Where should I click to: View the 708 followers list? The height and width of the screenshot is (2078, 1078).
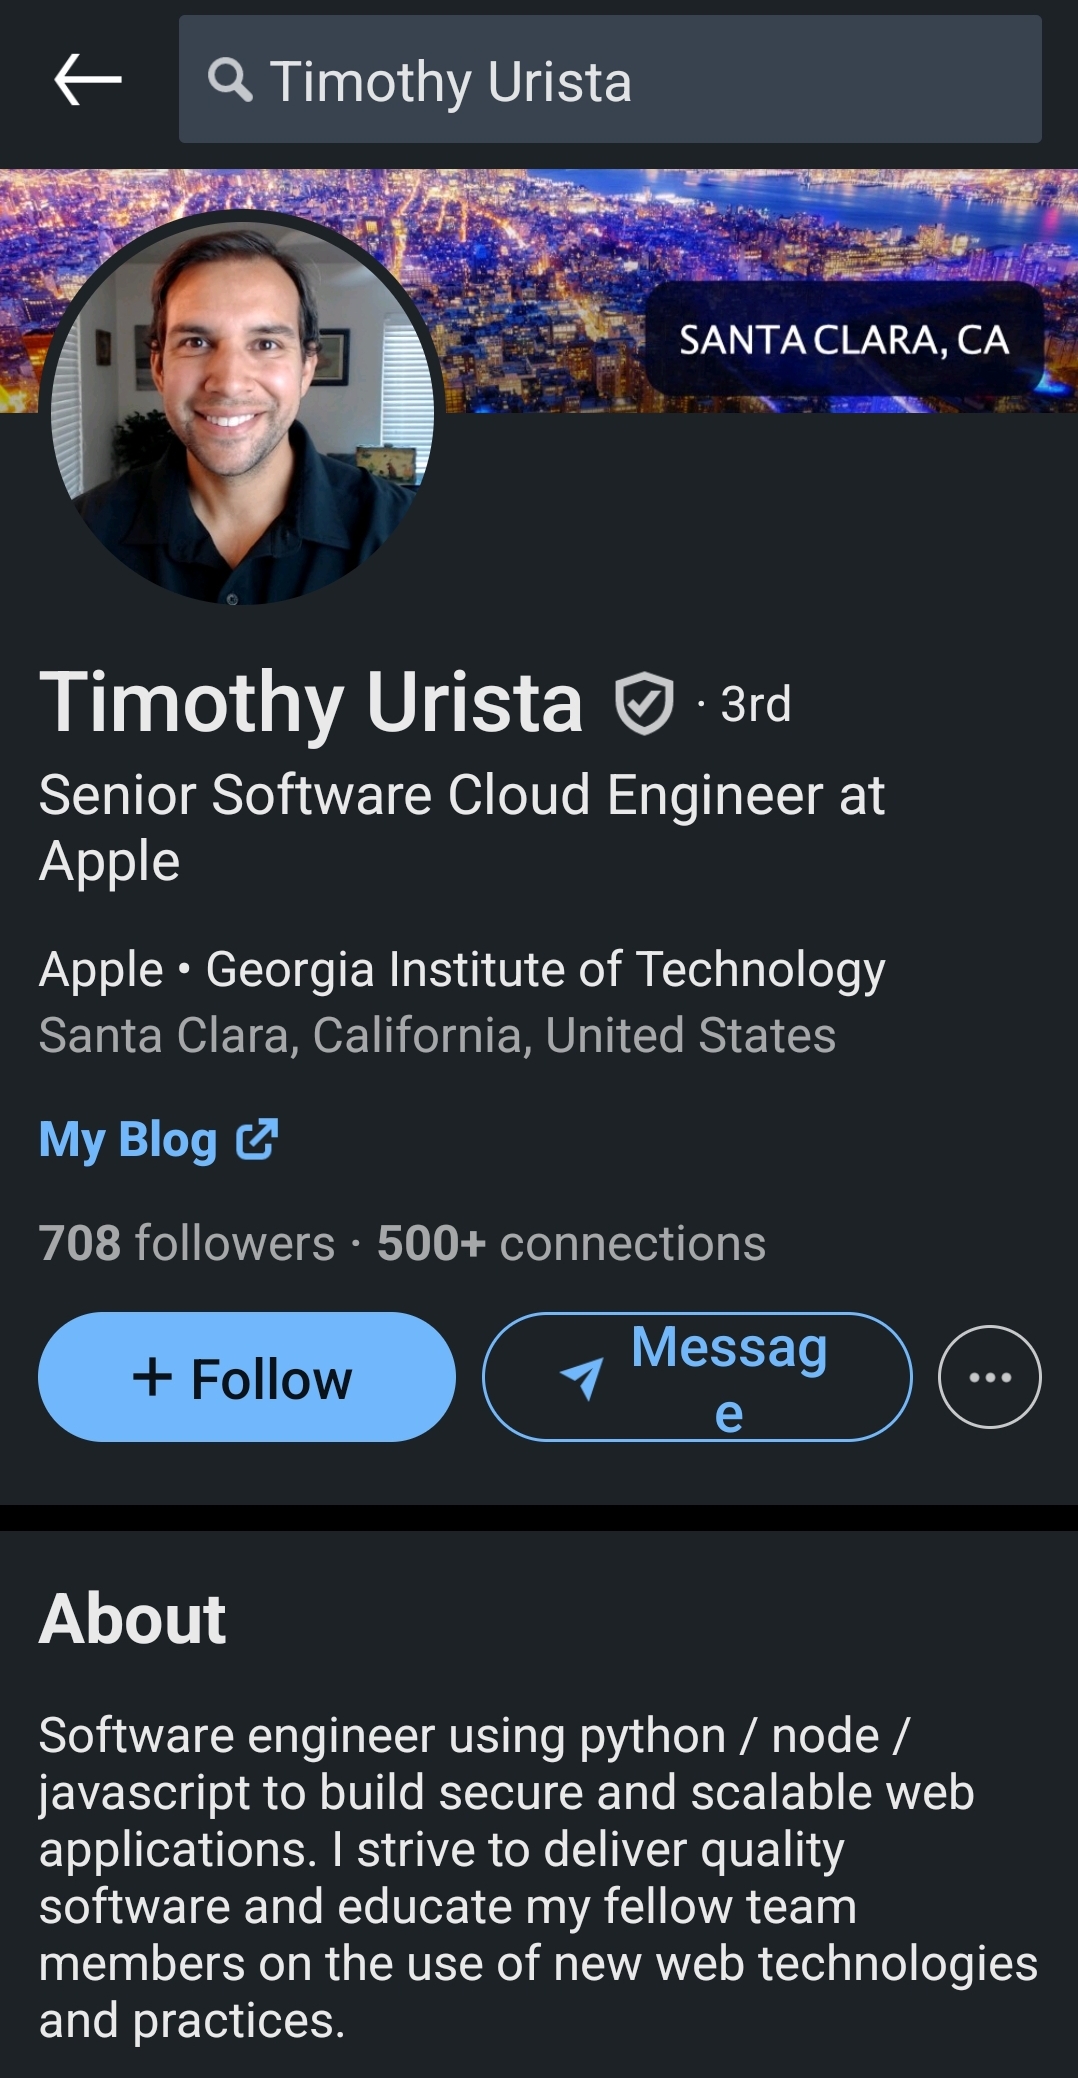(x=186, y=1243)
